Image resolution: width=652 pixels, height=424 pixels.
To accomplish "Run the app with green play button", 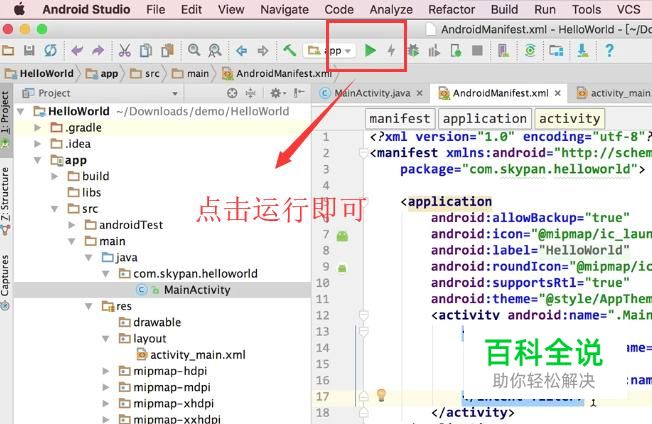I will point(370,51).
